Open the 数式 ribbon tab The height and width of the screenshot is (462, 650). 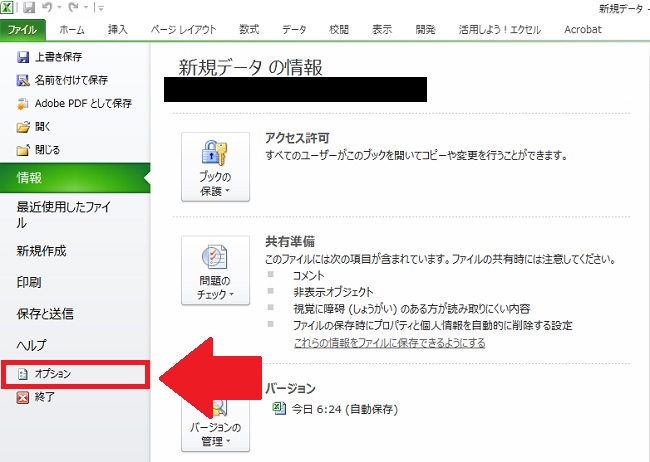[x=249, y=30]
